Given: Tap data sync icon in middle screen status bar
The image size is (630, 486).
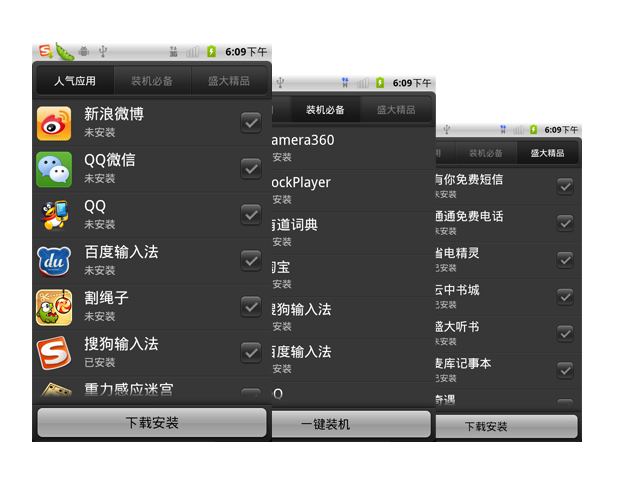Looking at the screenshot, I should click(345, 82).
